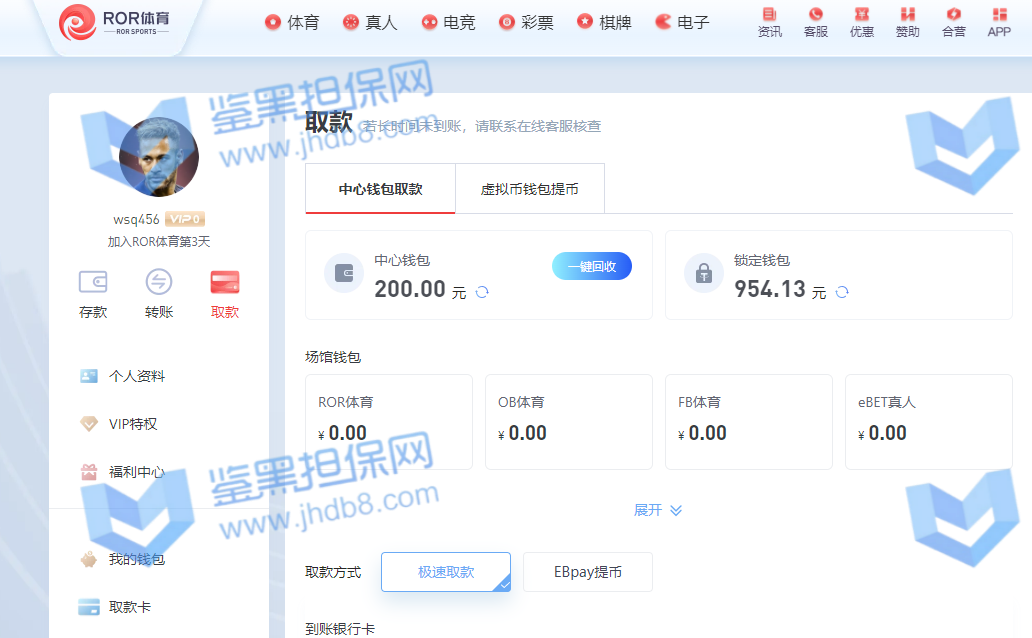
Task: Click the user profile avatar
Action: (x=159, y=157)
